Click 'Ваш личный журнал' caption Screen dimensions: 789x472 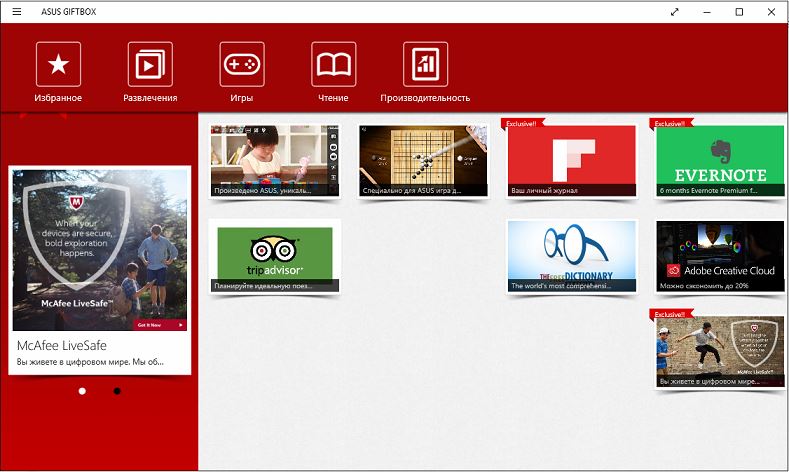(x=544, y=191)
